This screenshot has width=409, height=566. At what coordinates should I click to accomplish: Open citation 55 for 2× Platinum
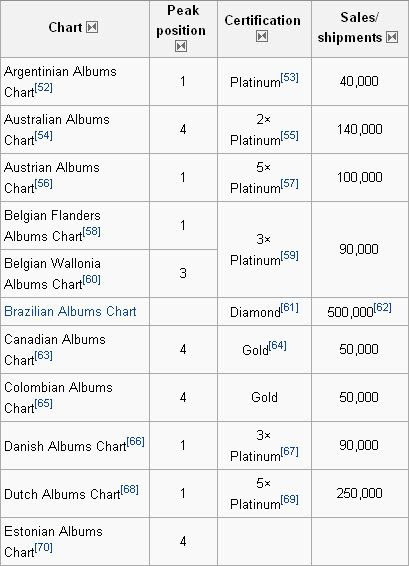[x=289, y=135]
